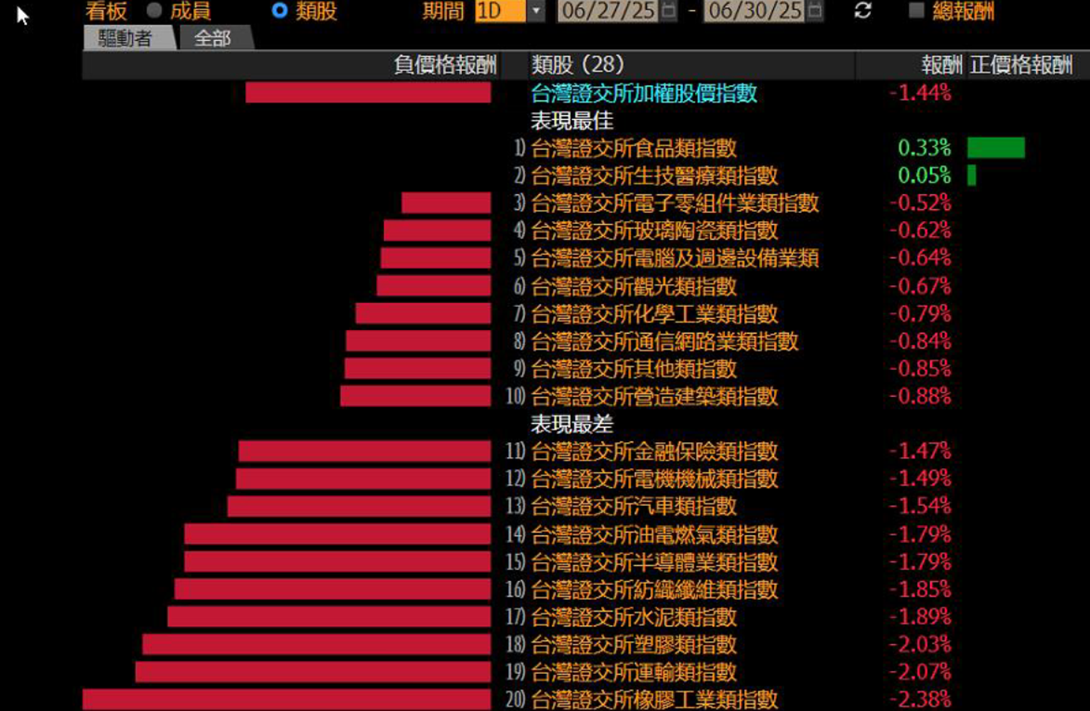
Task: Open 台灣證交所電機機械類指數
Action: click(x=654, y=479)
